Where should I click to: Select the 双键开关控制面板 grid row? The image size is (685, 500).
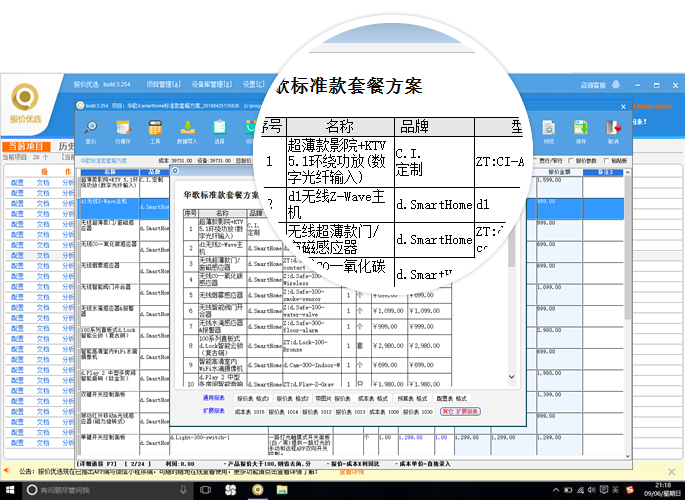[109, 401]
